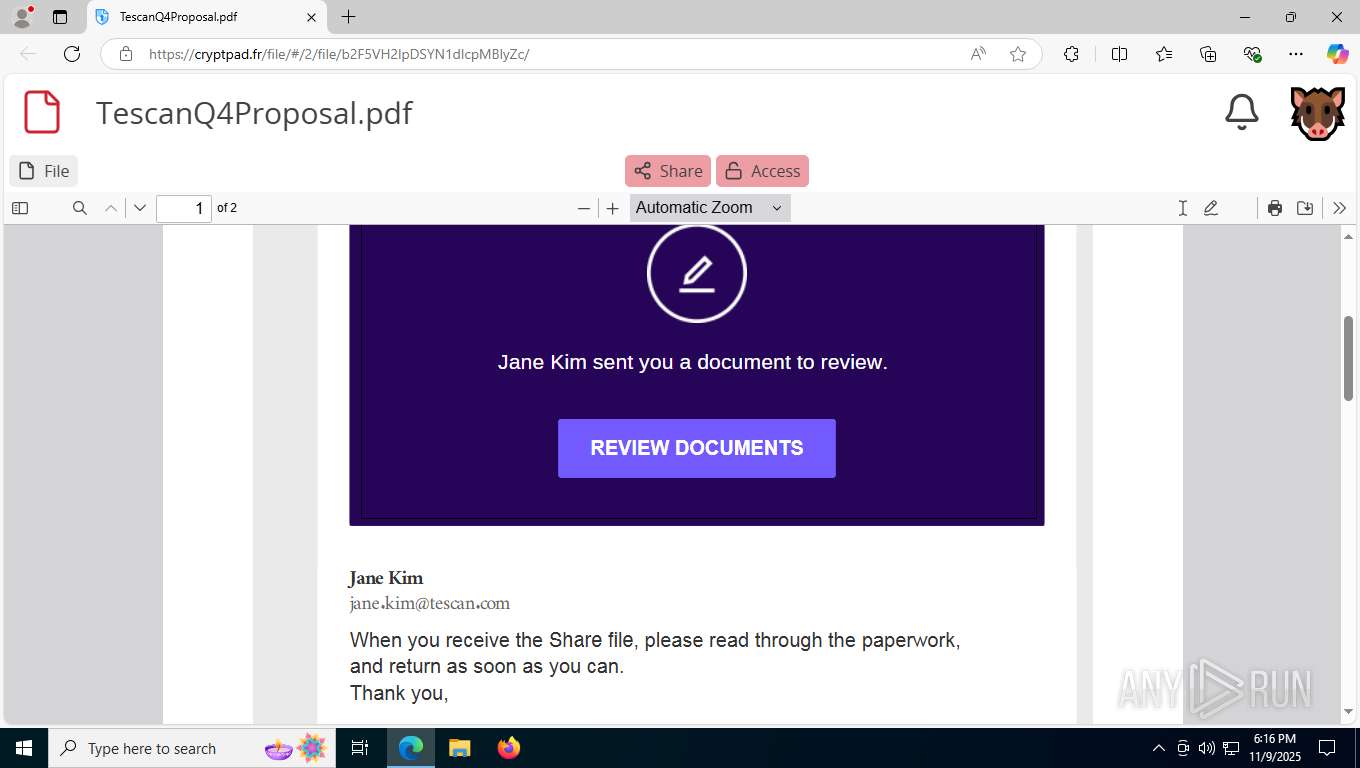Click the red CryptPad file logo
This screenshot has height=768, width=1360.
tap(42, 112)
